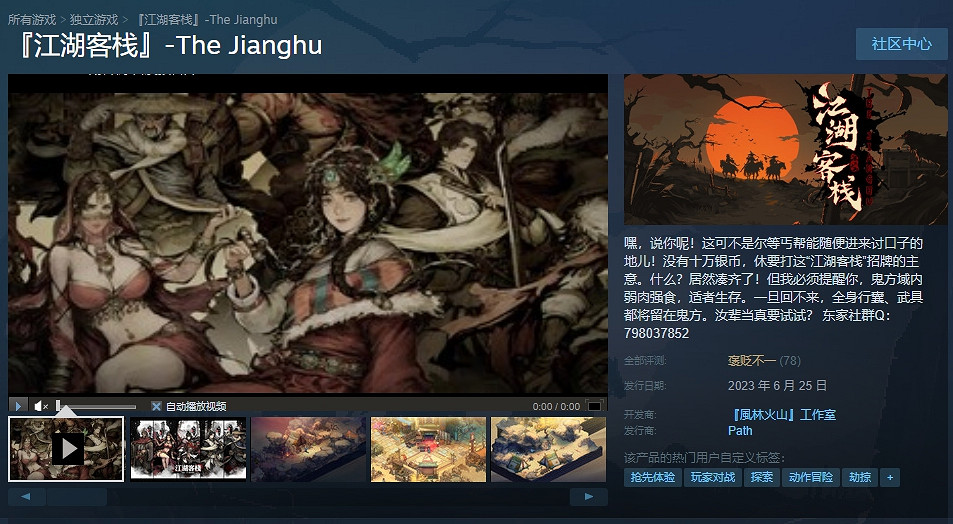Image resolution: width=953 pixels, height=524 pixels.
Task: Uncheck the 自动播放视频 autoplay checkbox
Action: point(156,406)
